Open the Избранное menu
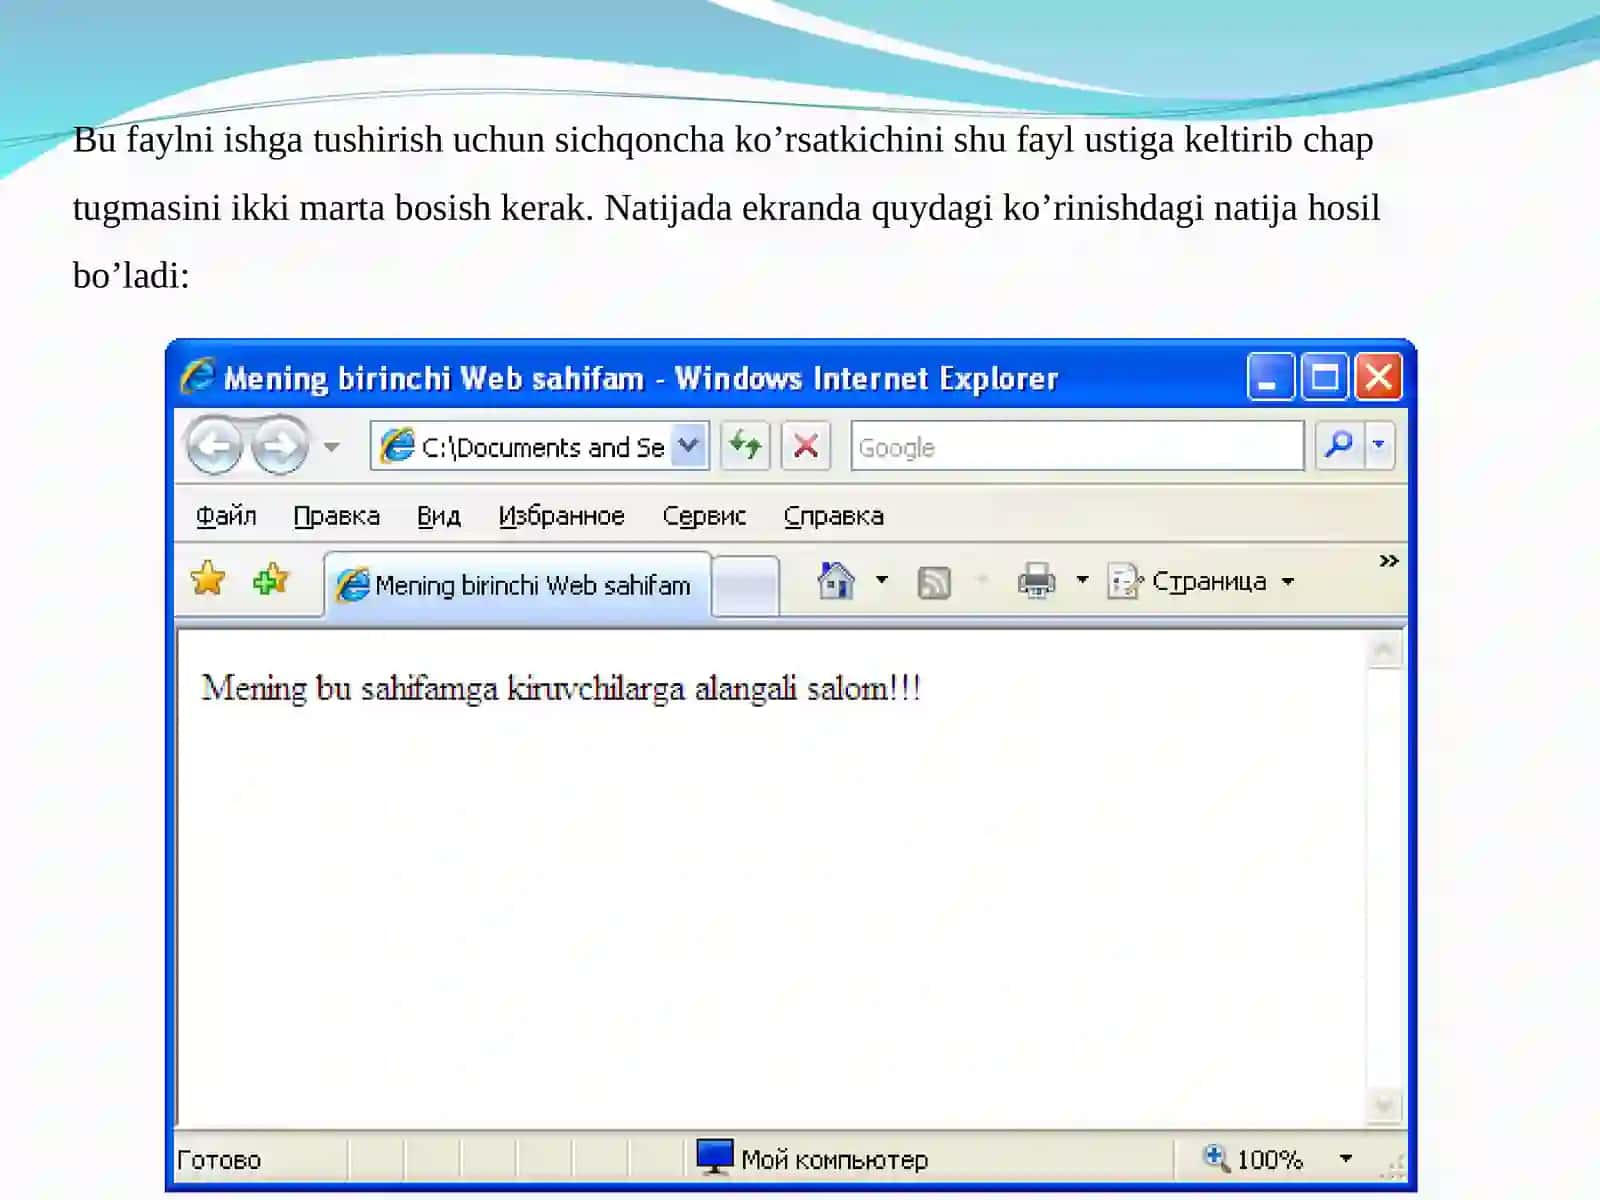This screenshot has height=1200, width=1600. [x=561, y=516]
